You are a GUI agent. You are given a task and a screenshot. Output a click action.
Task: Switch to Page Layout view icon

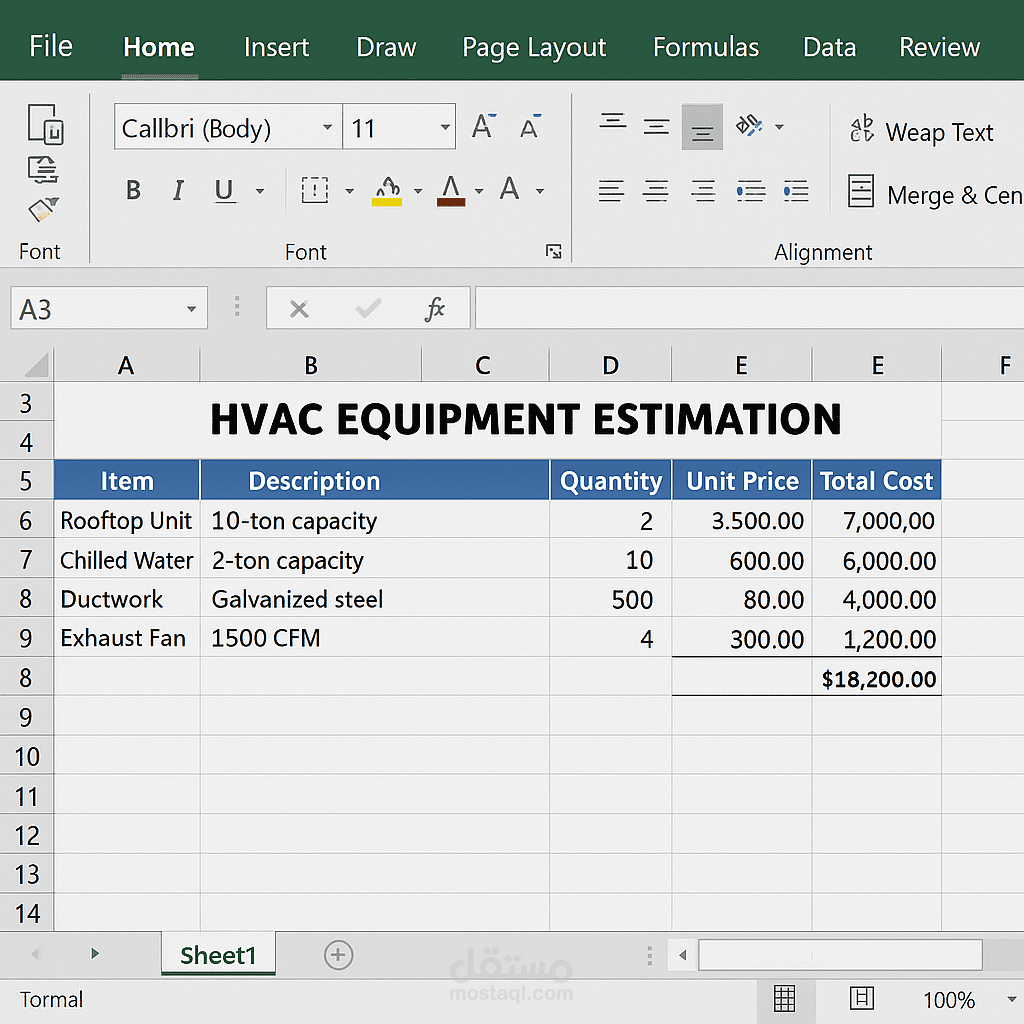coord(861,999)
